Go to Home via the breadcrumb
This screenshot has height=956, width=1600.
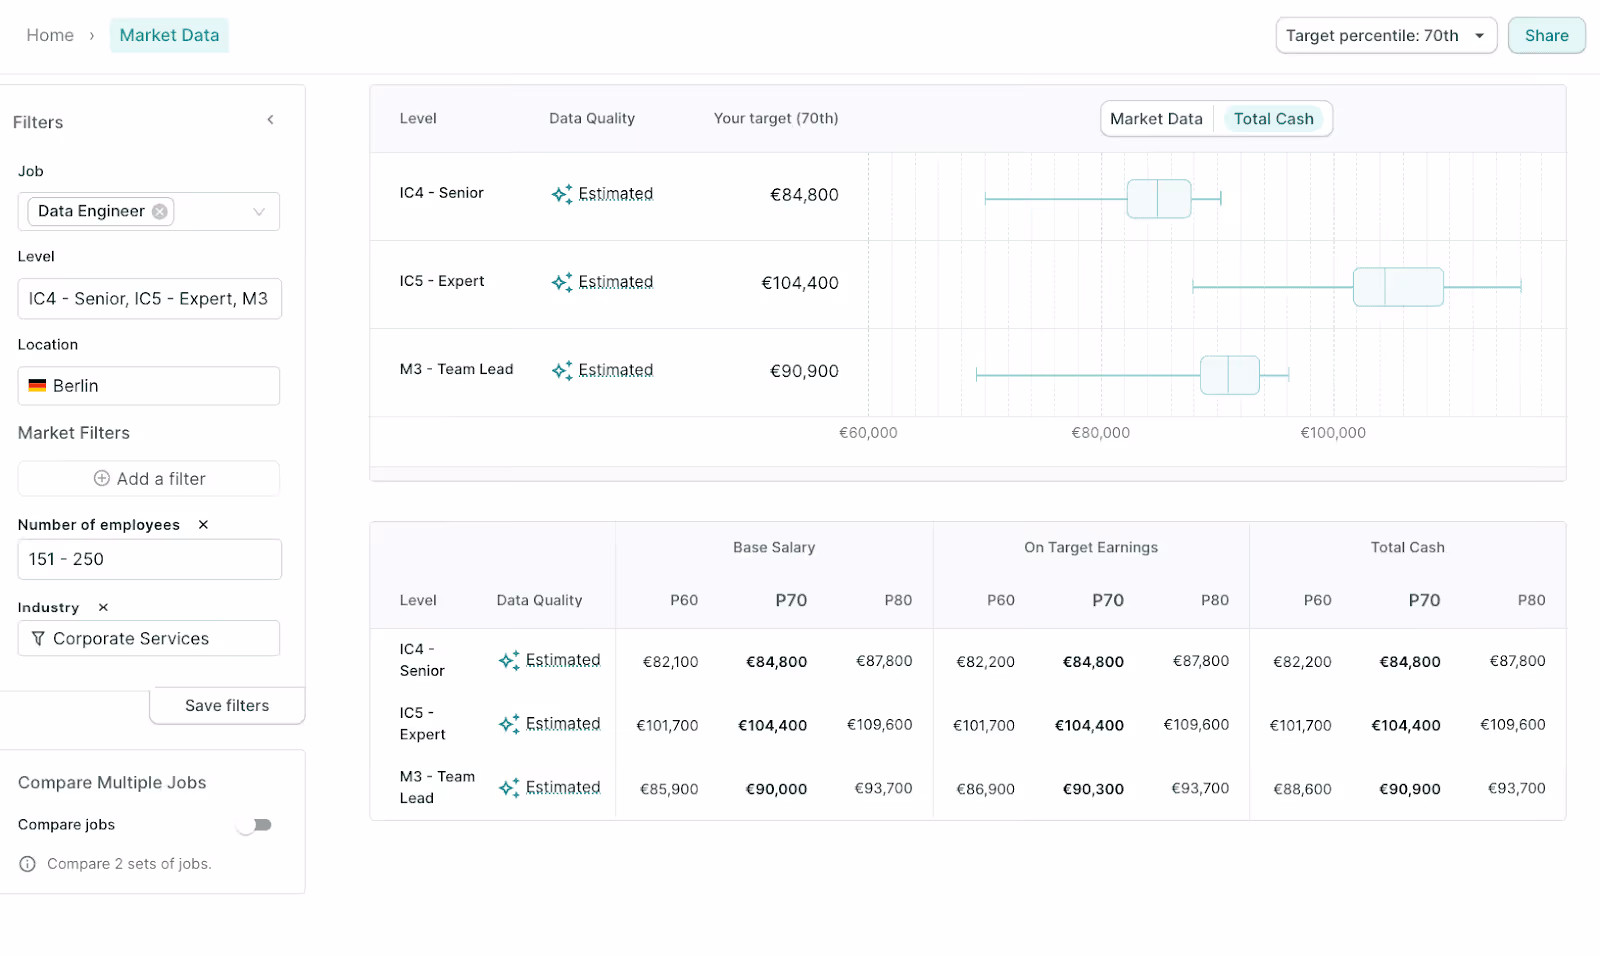pos(50,34)
